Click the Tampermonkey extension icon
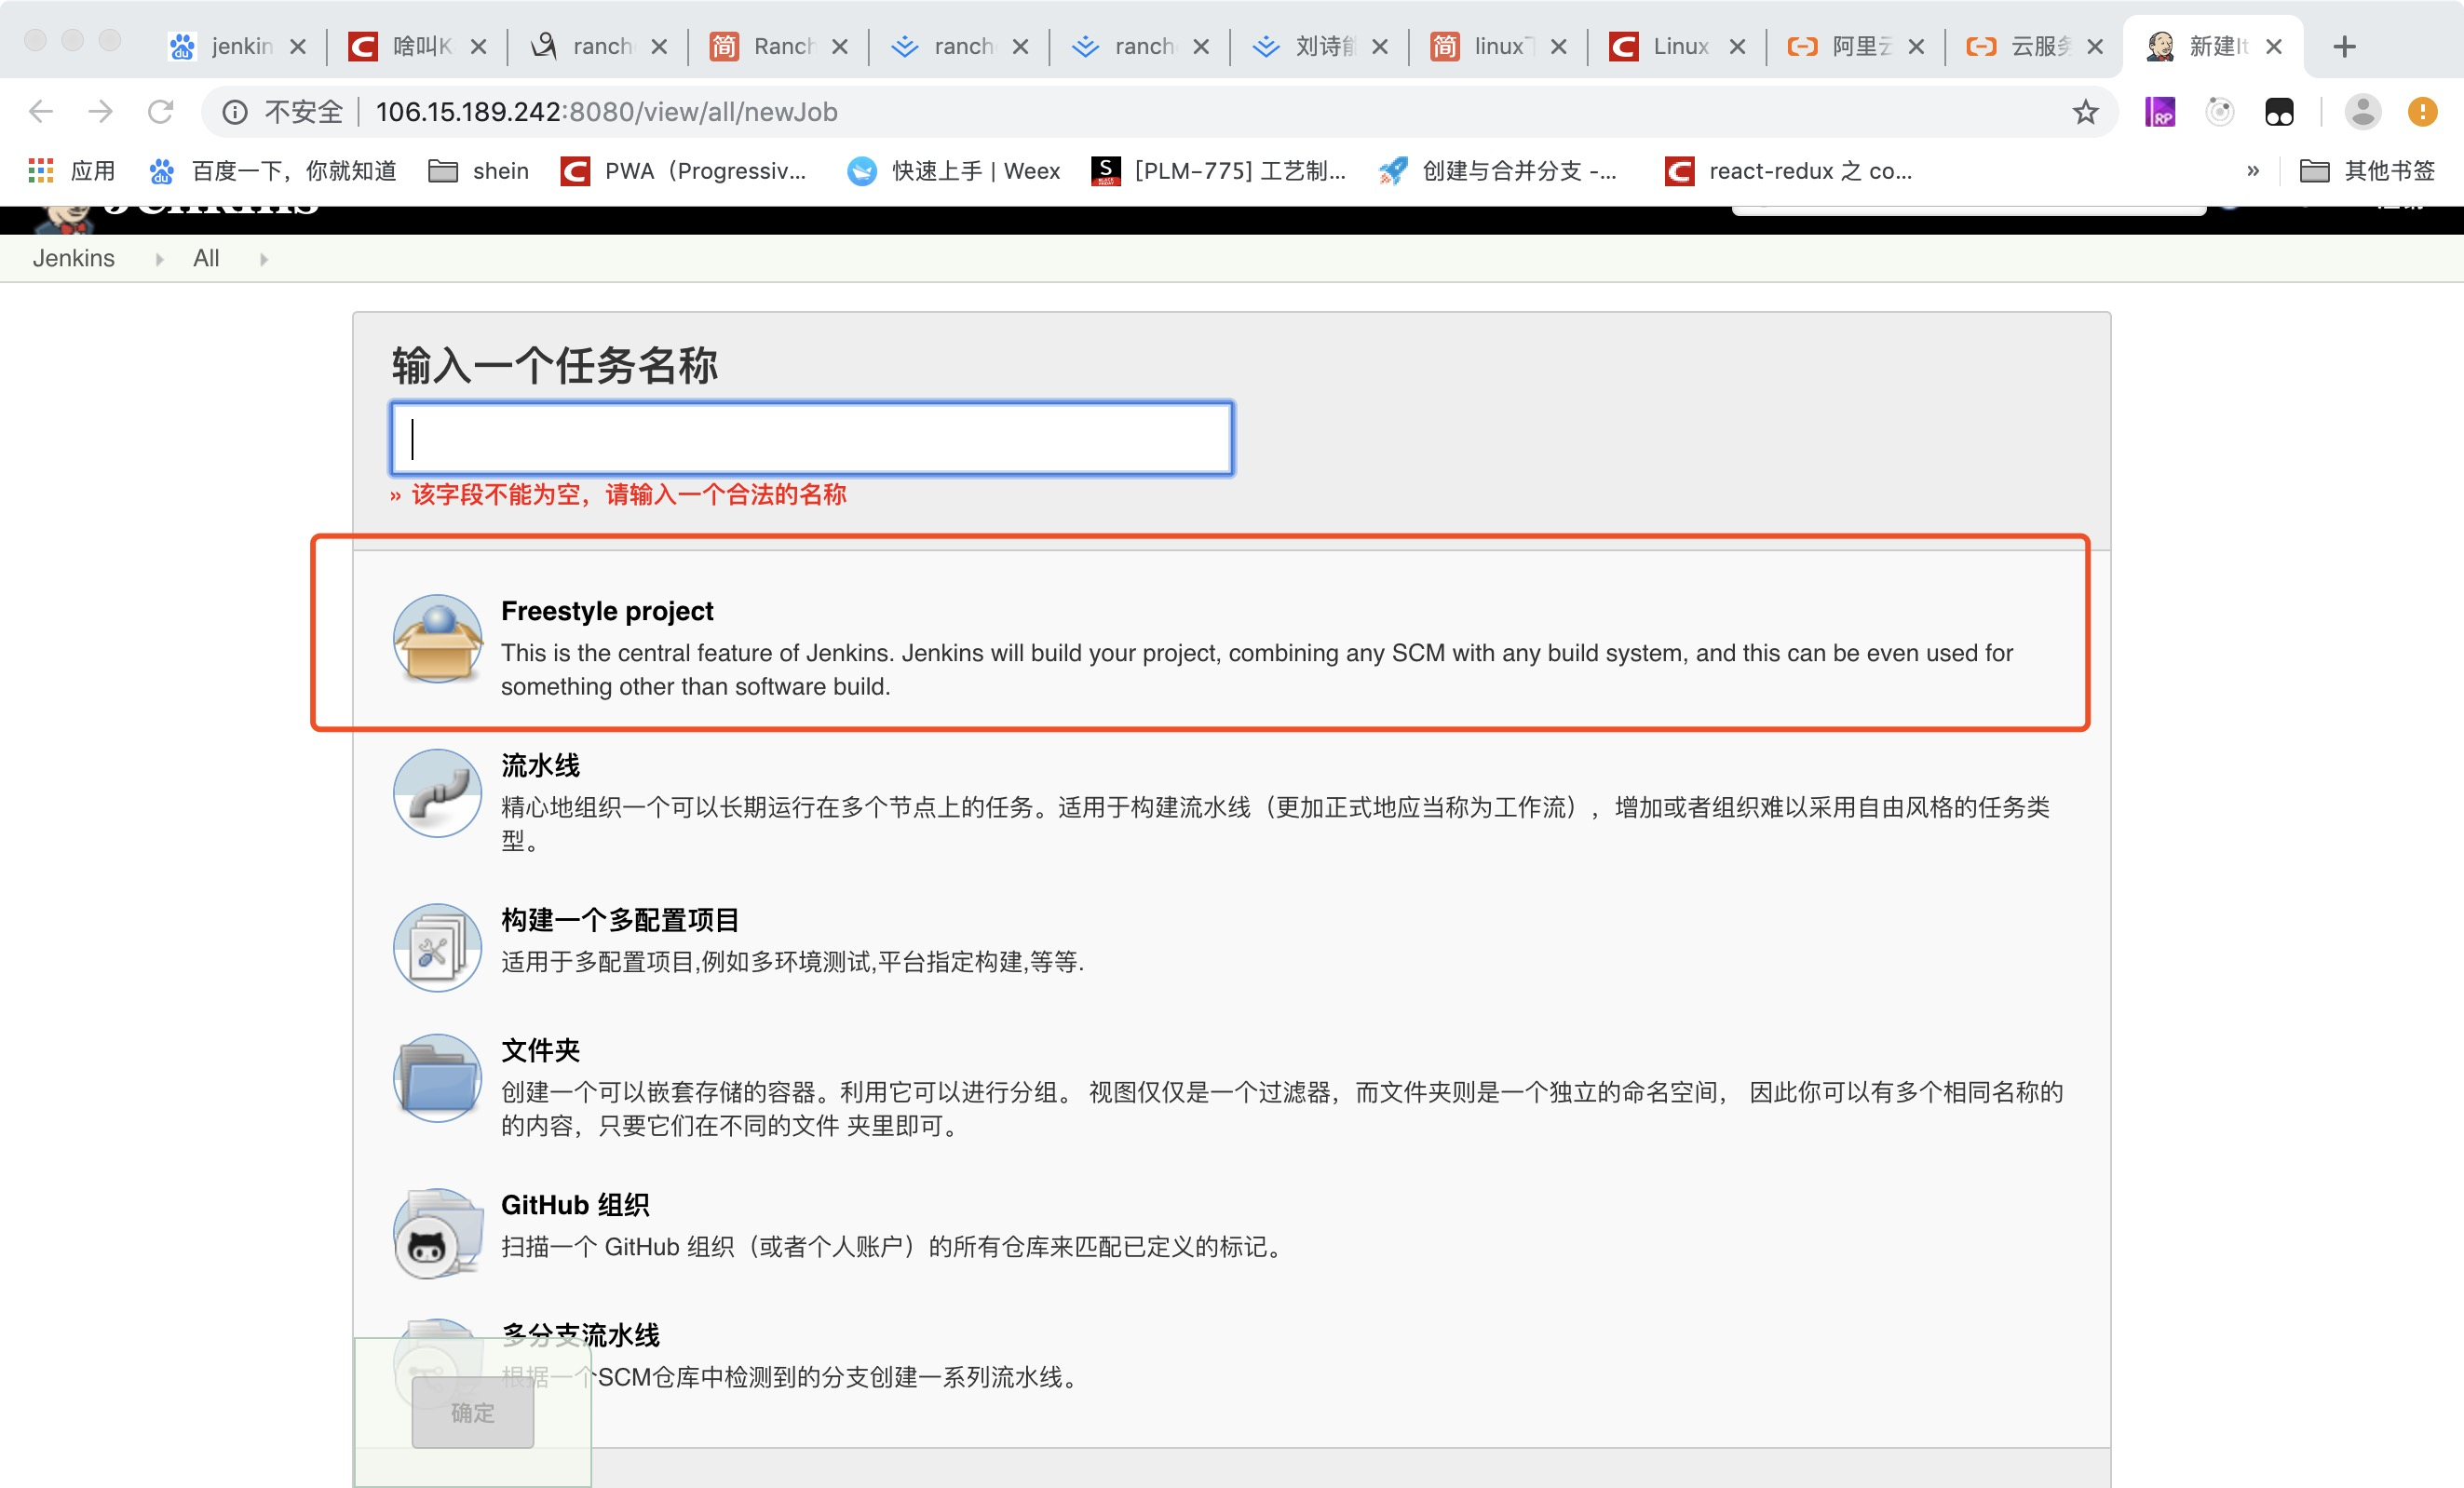The height and width of the screenshot is (1488, 2464). [x=2279, y=112]
